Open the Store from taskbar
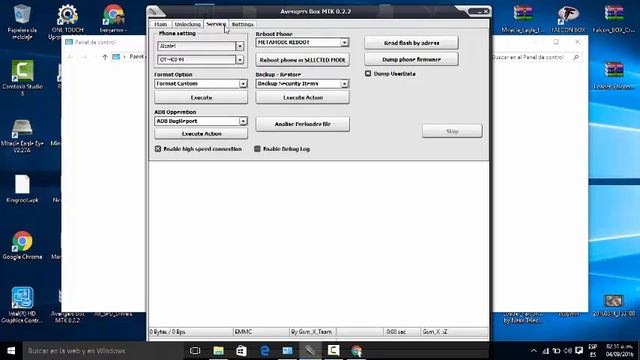The width and height of the screenshot is (640, 360). point(241,351)
